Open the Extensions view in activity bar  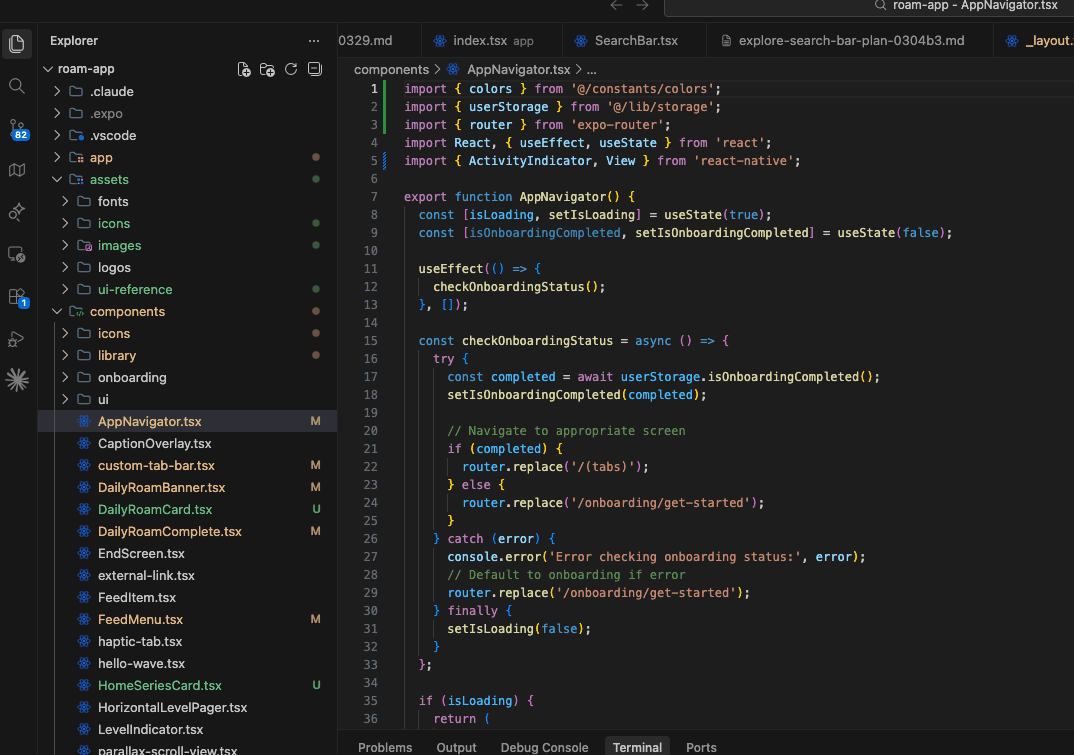(x=17, y=297)
